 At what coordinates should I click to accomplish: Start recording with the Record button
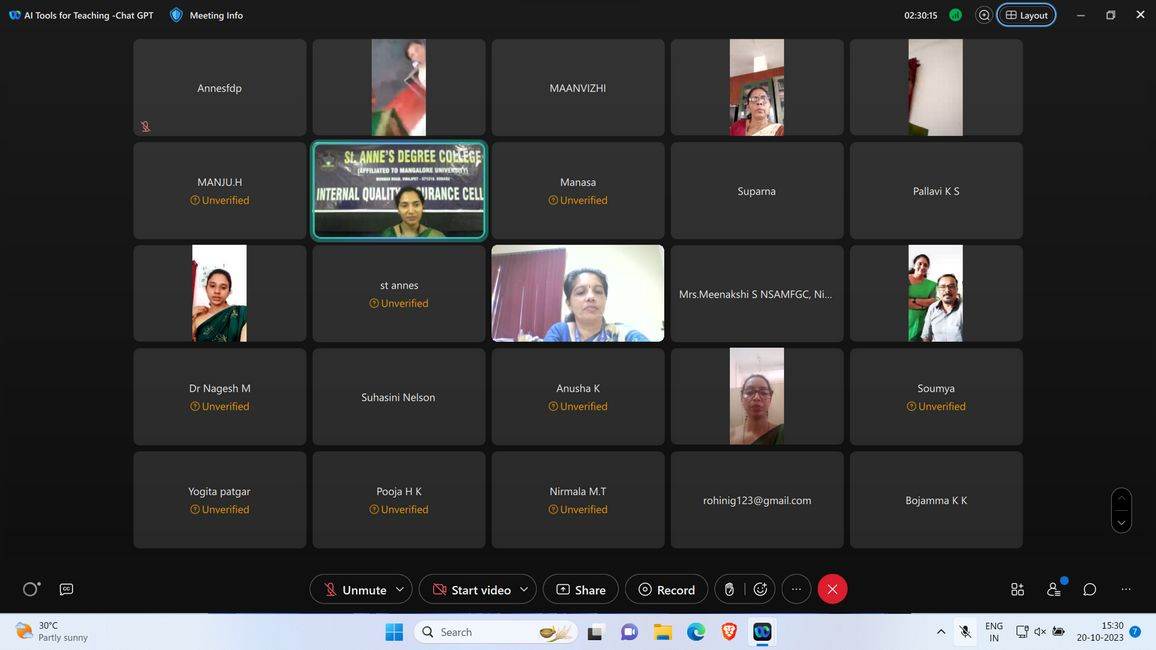[x=666, y=590]
